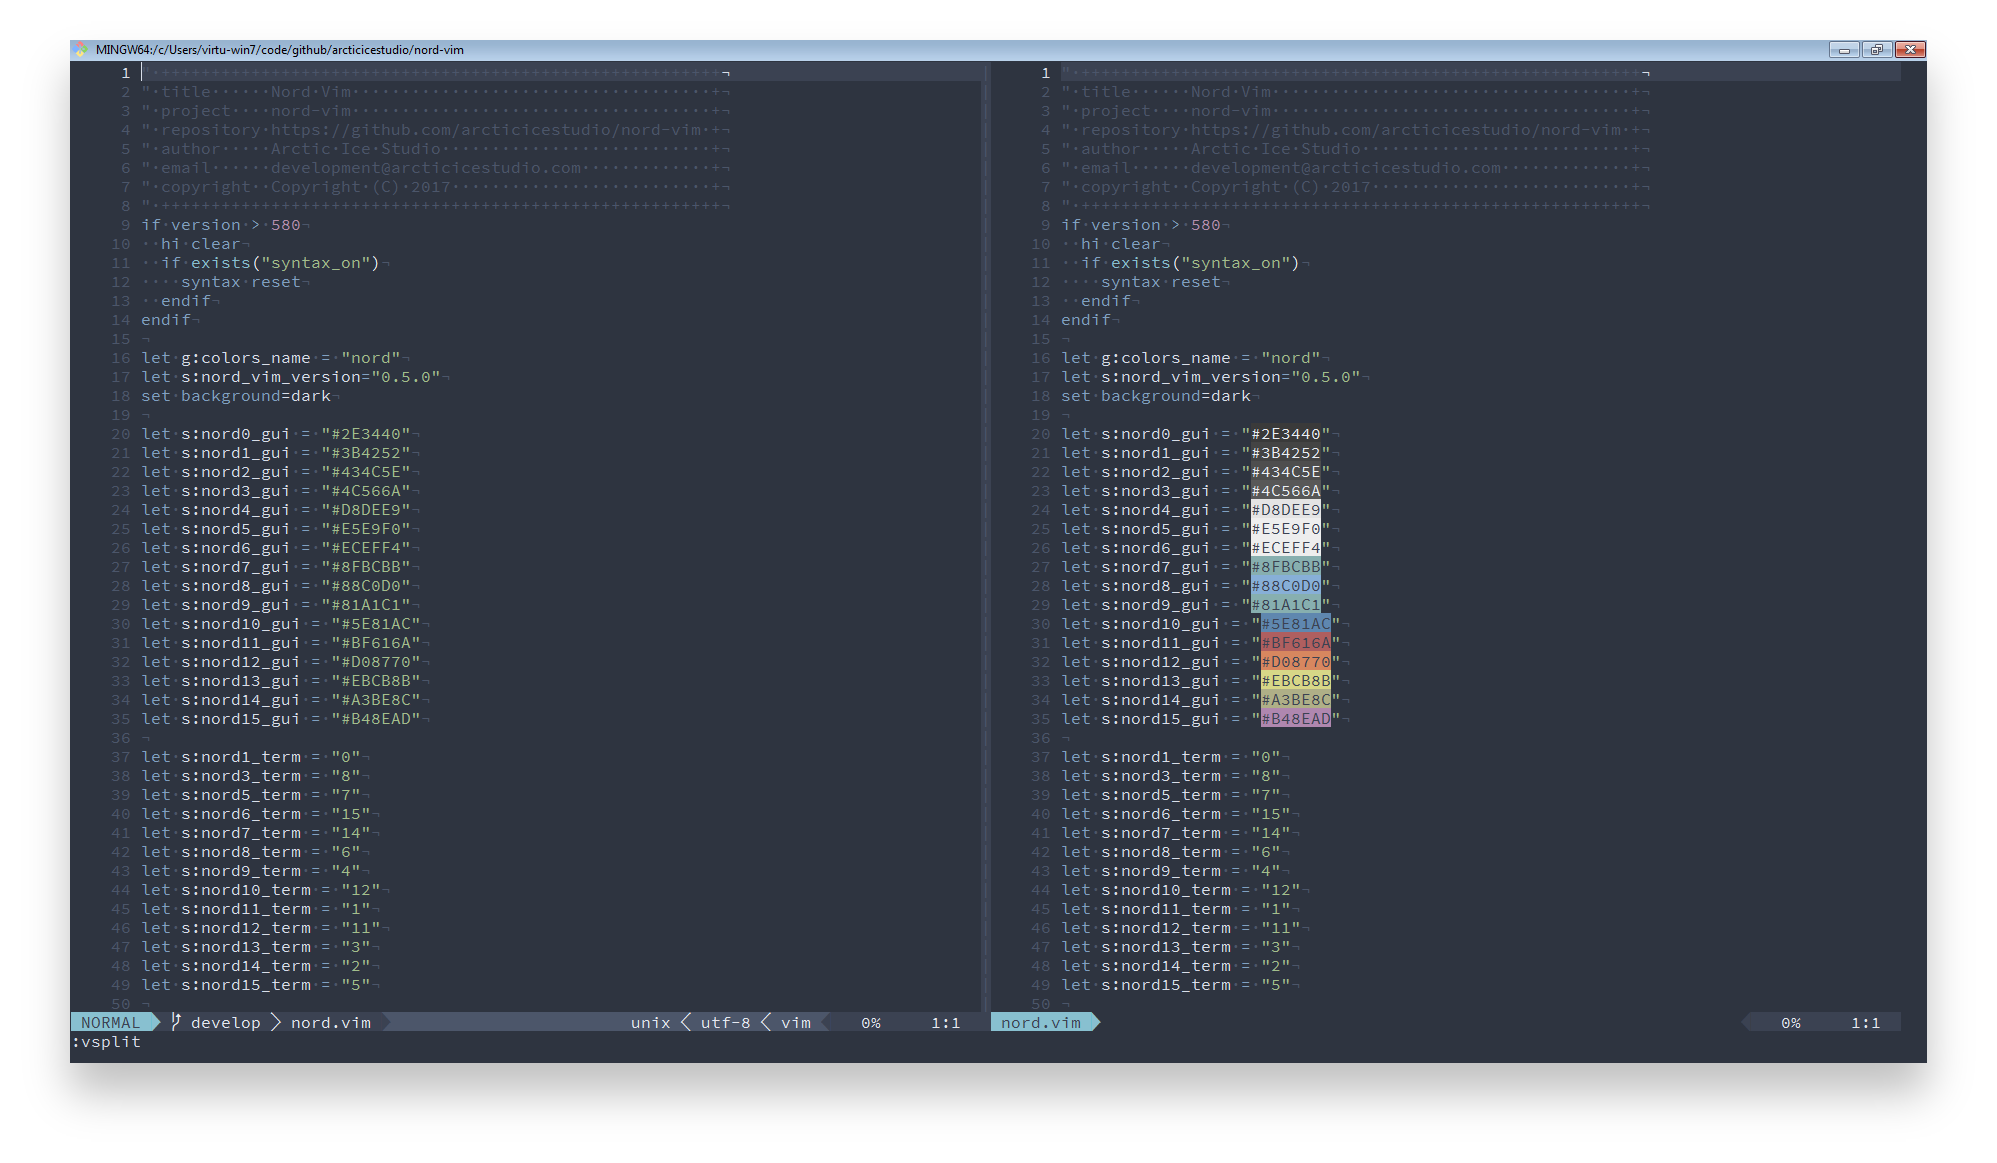
Task: Minimize the MINGW64 terminal window
Action: pos(1844,50)
